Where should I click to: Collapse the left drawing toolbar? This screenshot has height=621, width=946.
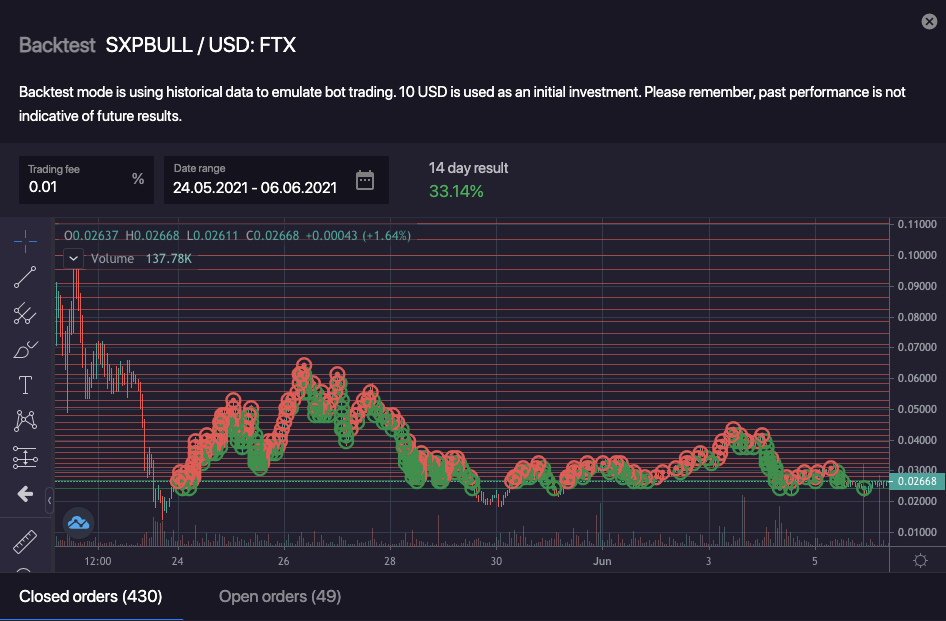pos(50,492)
